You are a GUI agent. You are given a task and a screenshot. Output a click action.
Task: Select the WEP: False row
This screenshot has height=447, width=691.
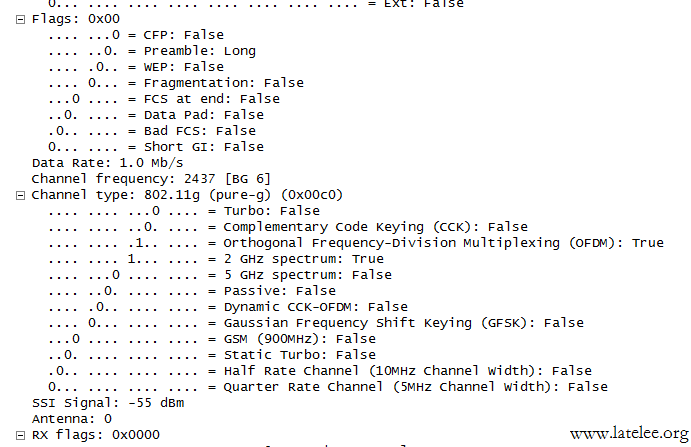(136, 67)
